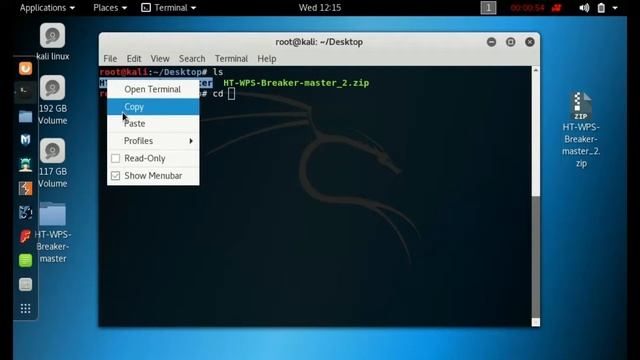This screenshot has height=360, width=640.
Task: Choose Copy from the context menu
Action: 153,107
